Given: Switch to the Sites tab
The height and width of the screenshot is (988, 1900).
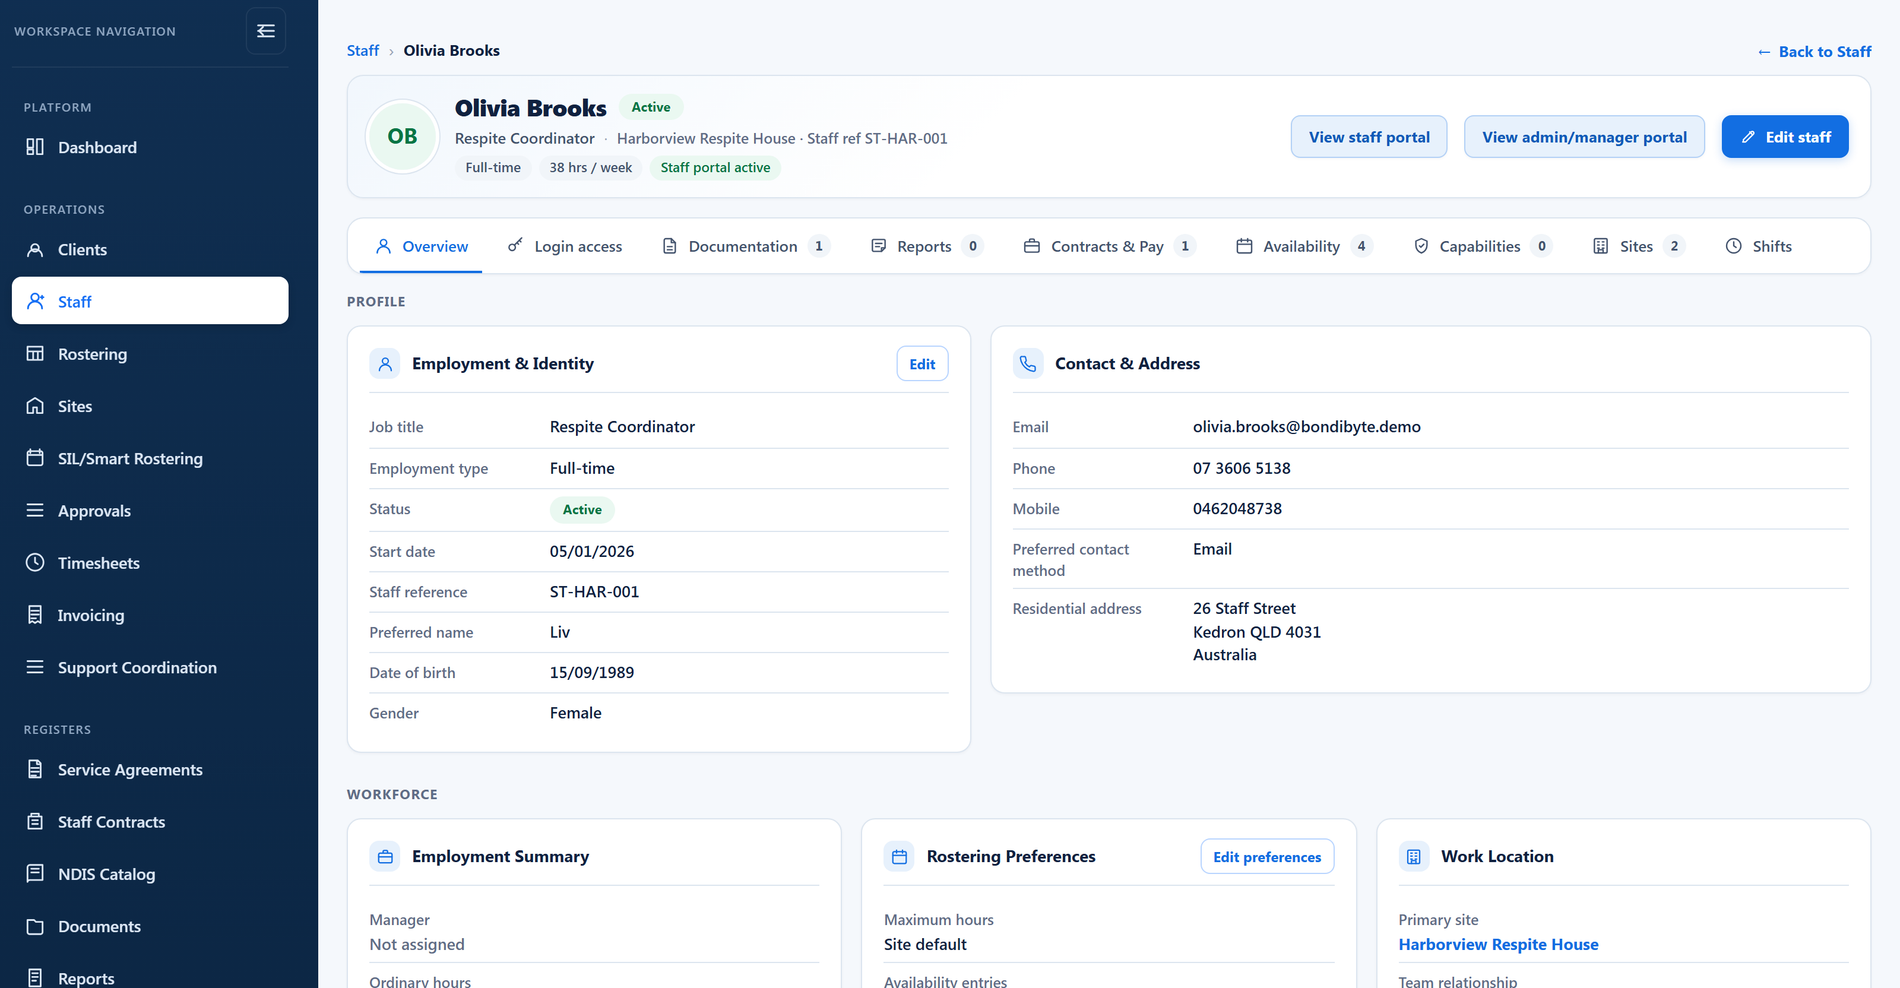Looking at the screenshot, I should click(x=1639, y=246).
